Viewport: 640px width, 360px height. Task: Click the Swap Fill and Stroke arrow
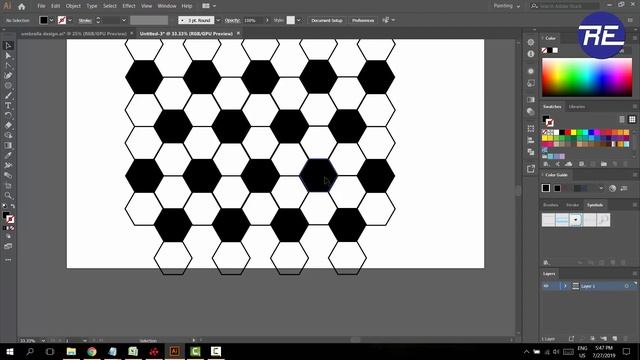[13, 206]
